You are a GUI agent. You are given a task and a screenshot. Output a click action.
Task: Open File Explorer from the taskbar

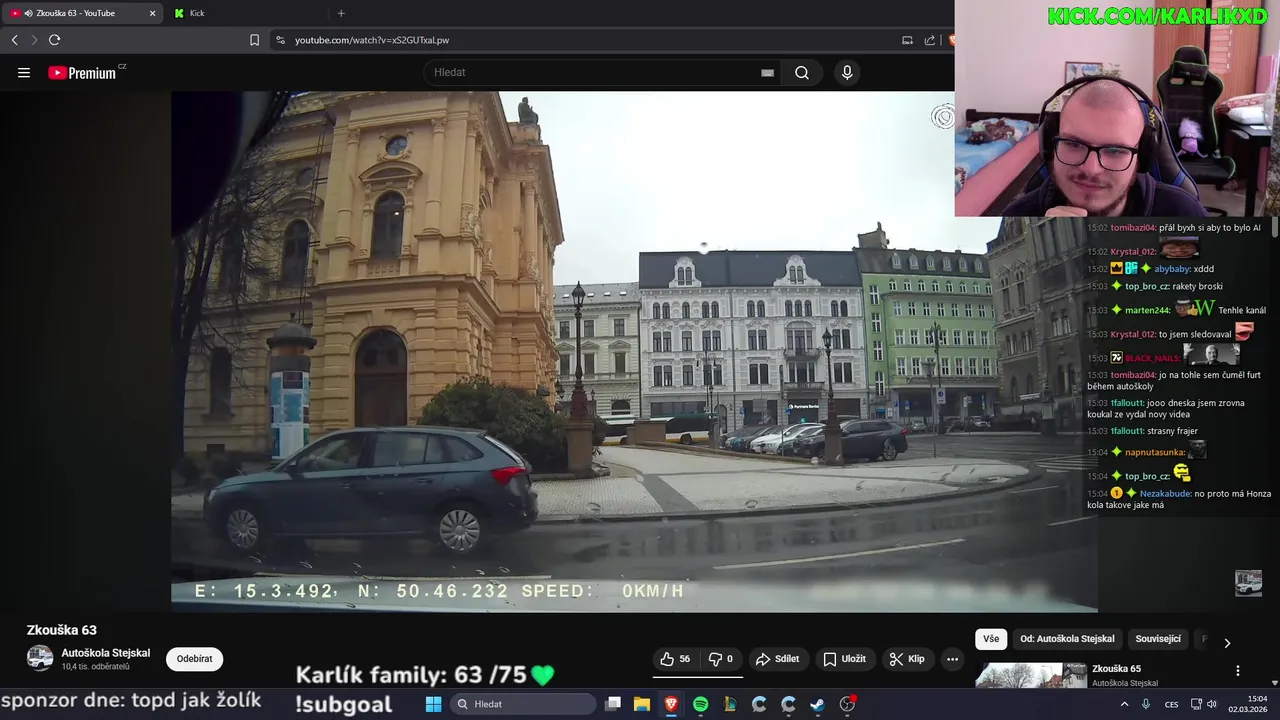642,704
